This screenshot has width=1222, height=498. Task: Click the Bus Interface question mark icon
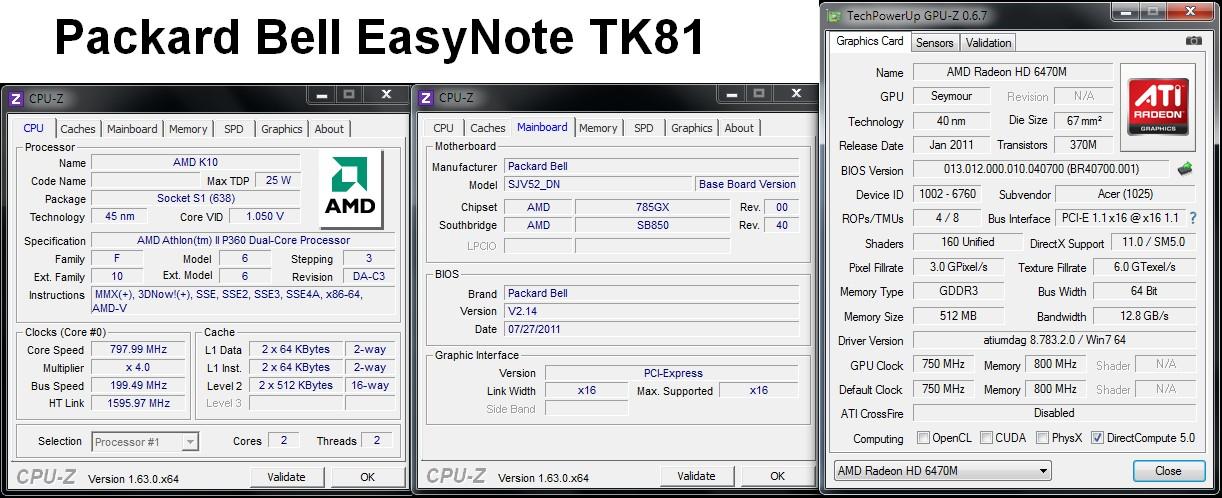1192,218
